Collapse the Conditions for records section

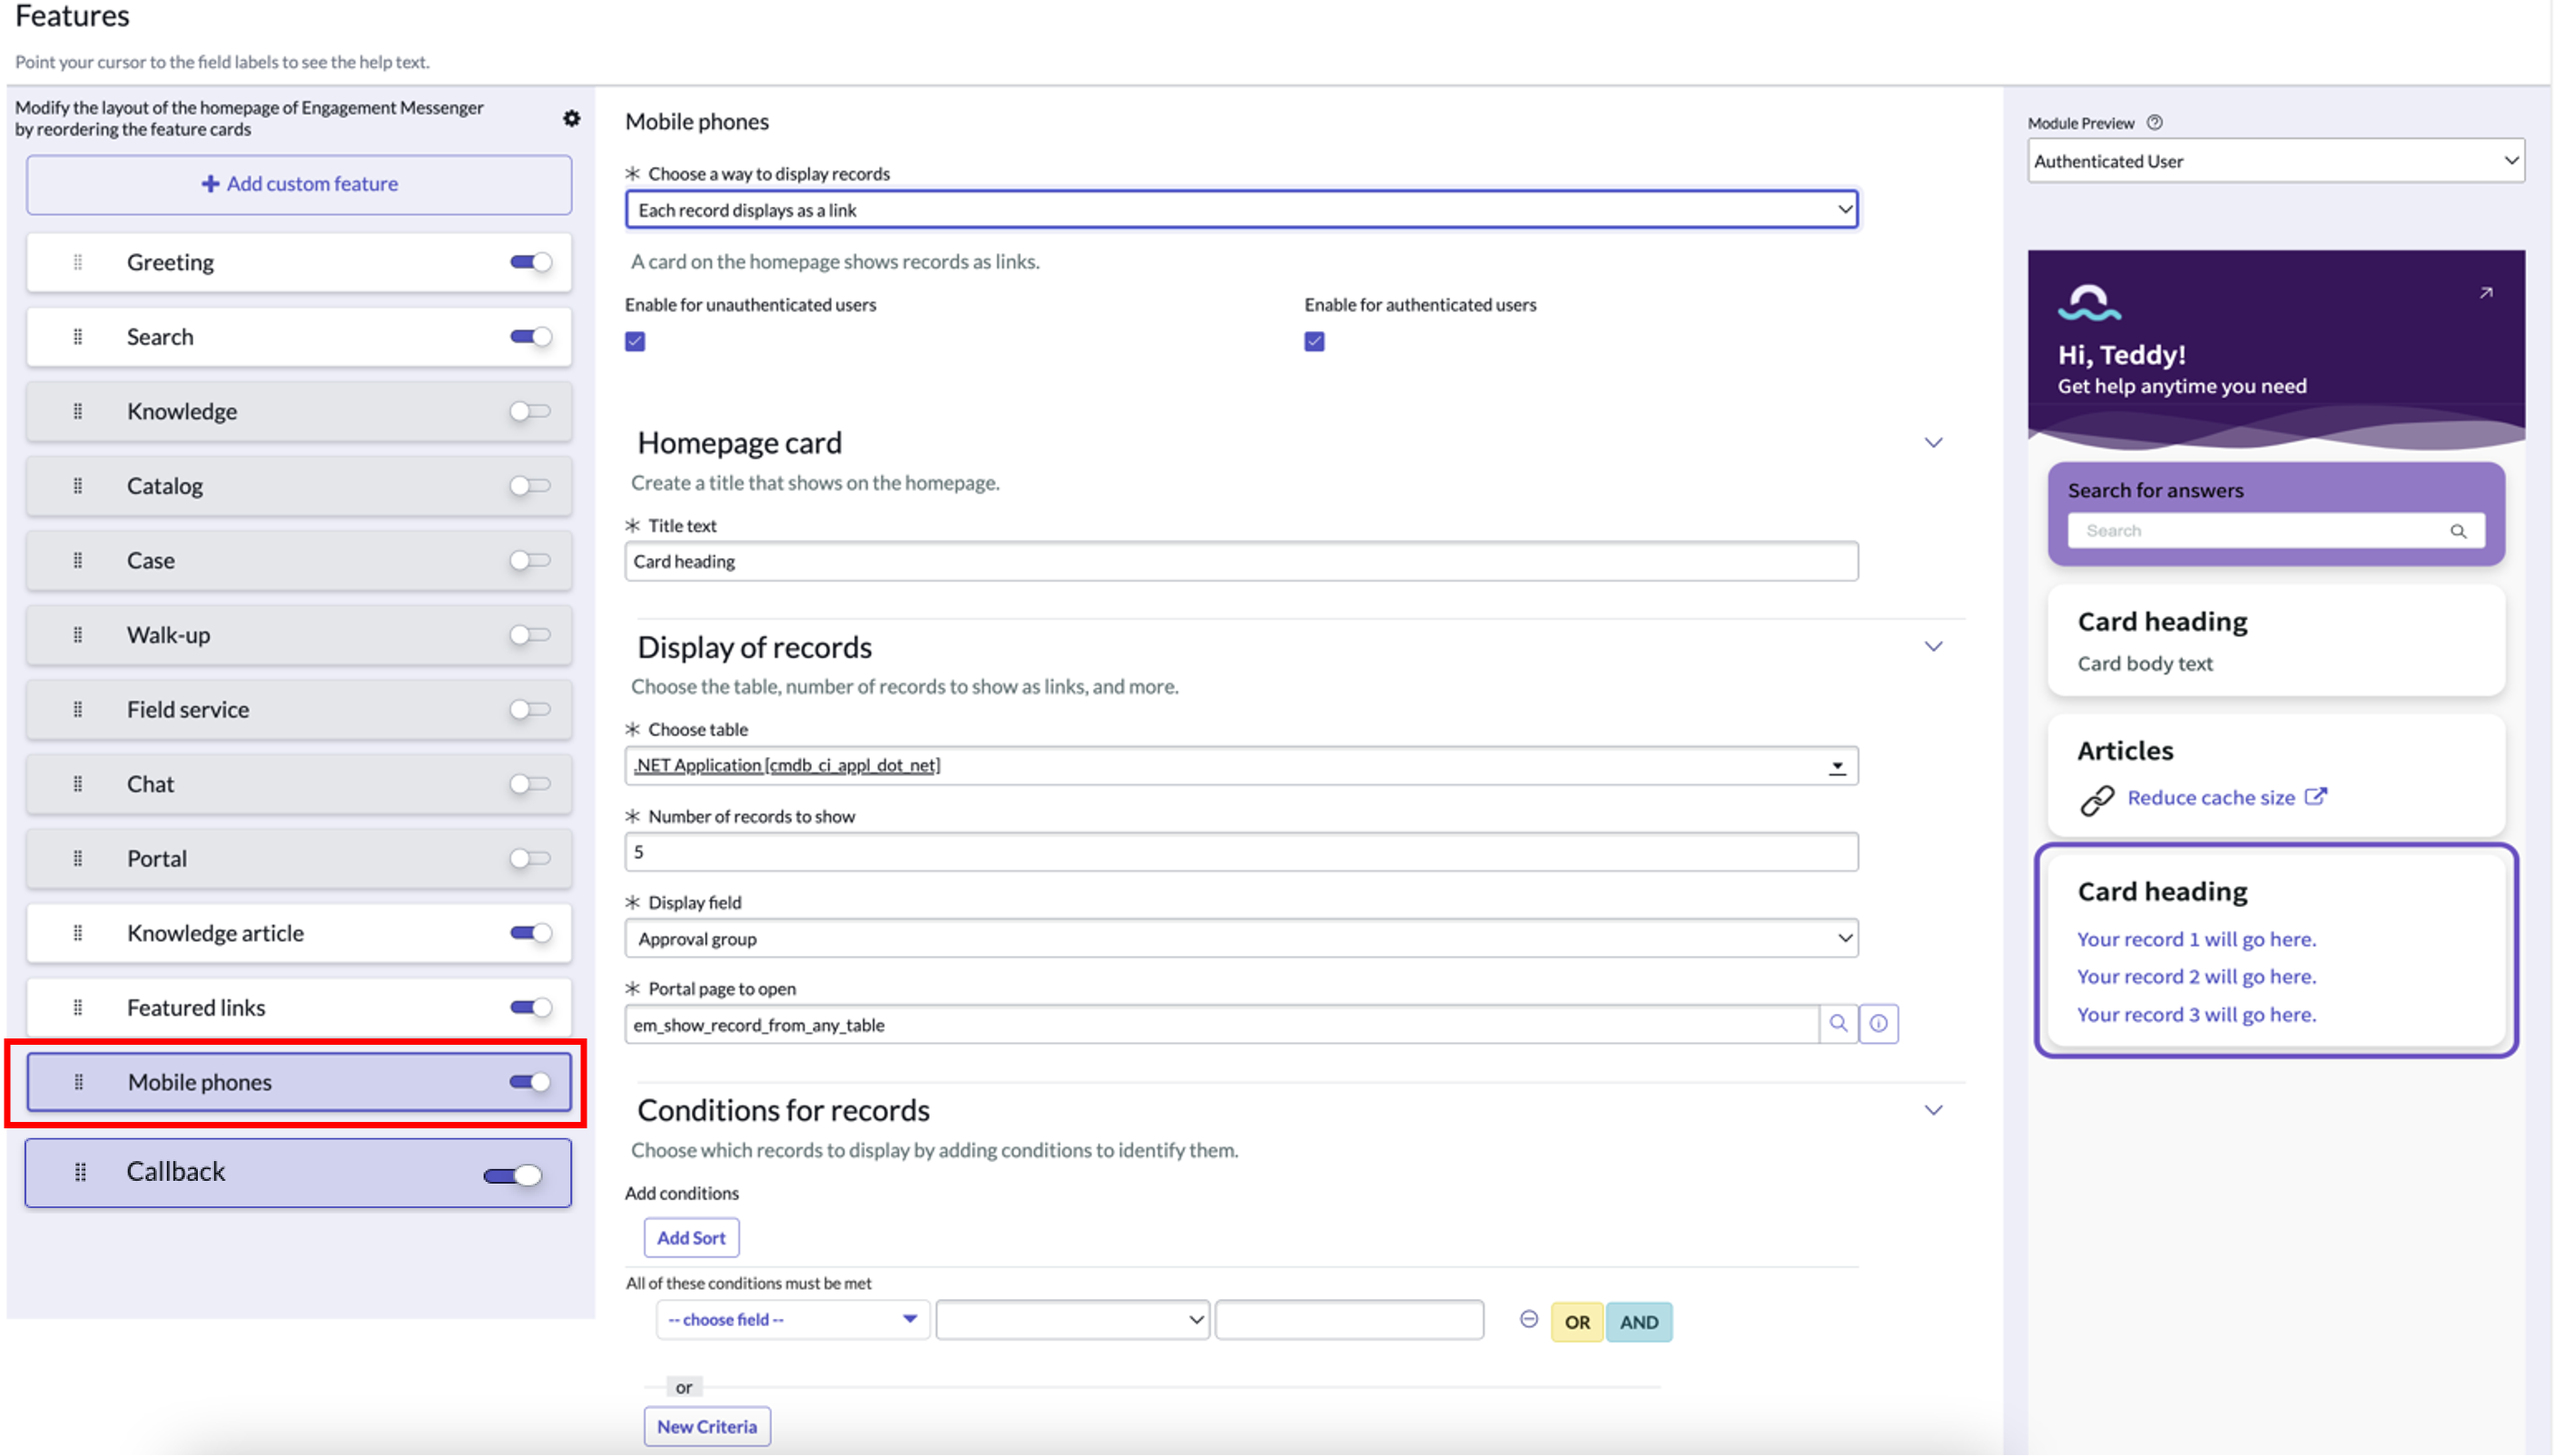pyautogui.click(x=1934, y=1111)
